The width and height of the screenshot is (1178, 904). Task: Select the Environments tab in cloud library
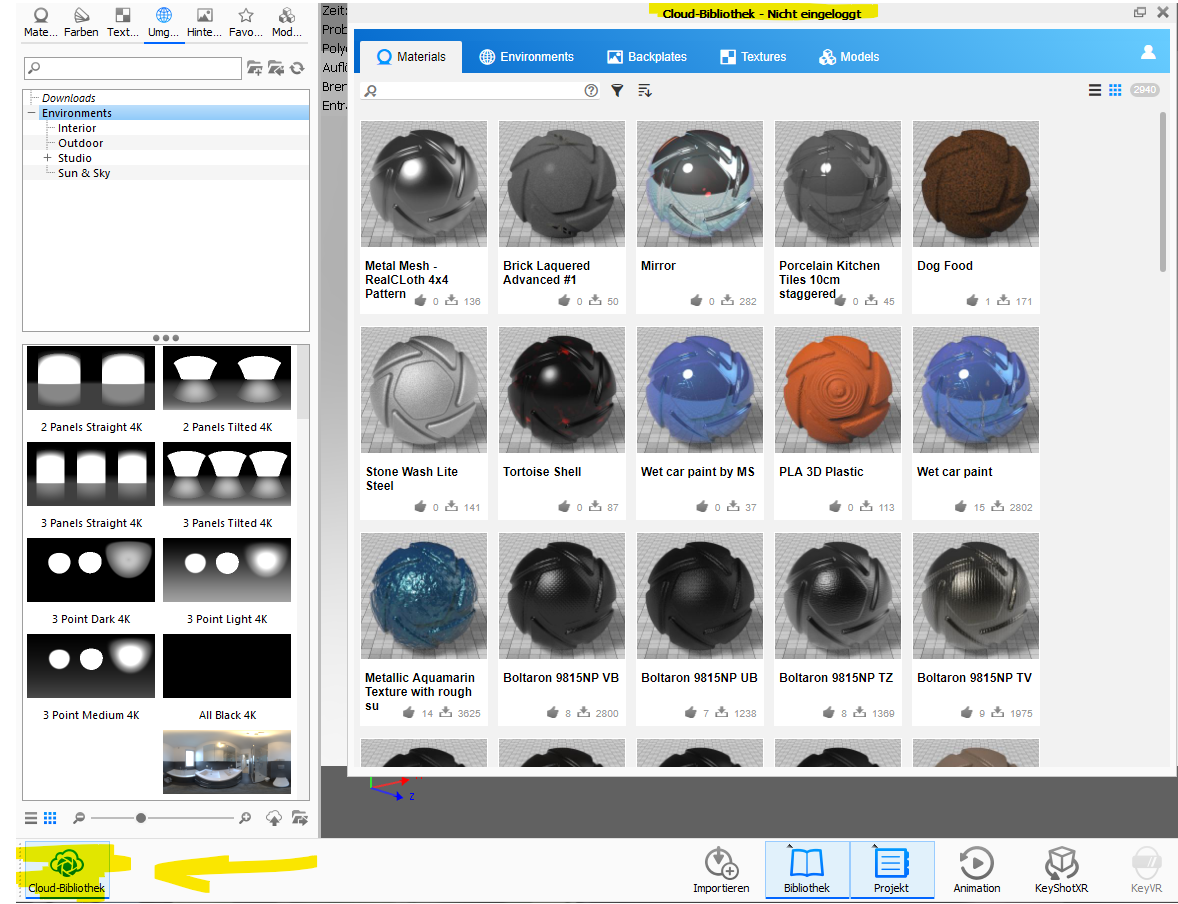tap(527, 57)
